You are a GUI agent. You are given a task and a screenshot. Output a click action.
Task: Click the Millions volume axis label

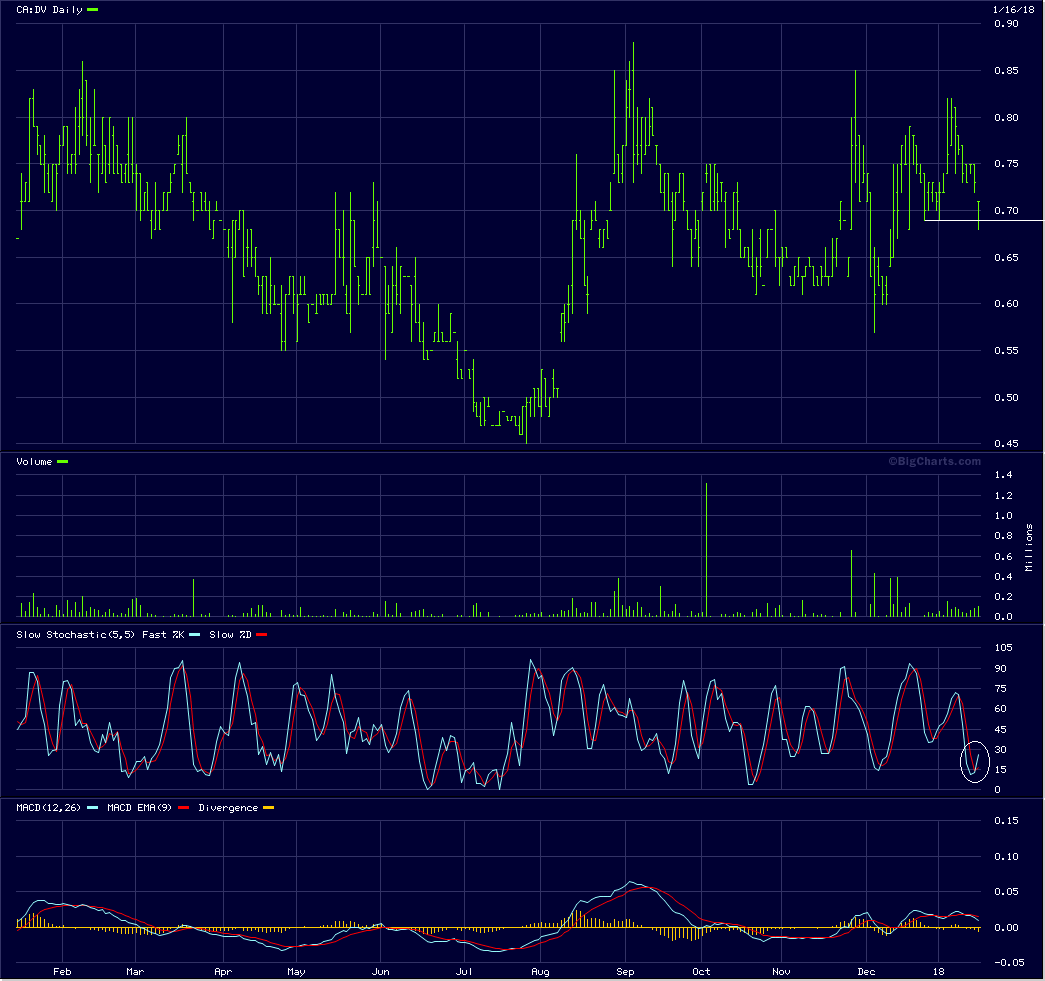1030,546
